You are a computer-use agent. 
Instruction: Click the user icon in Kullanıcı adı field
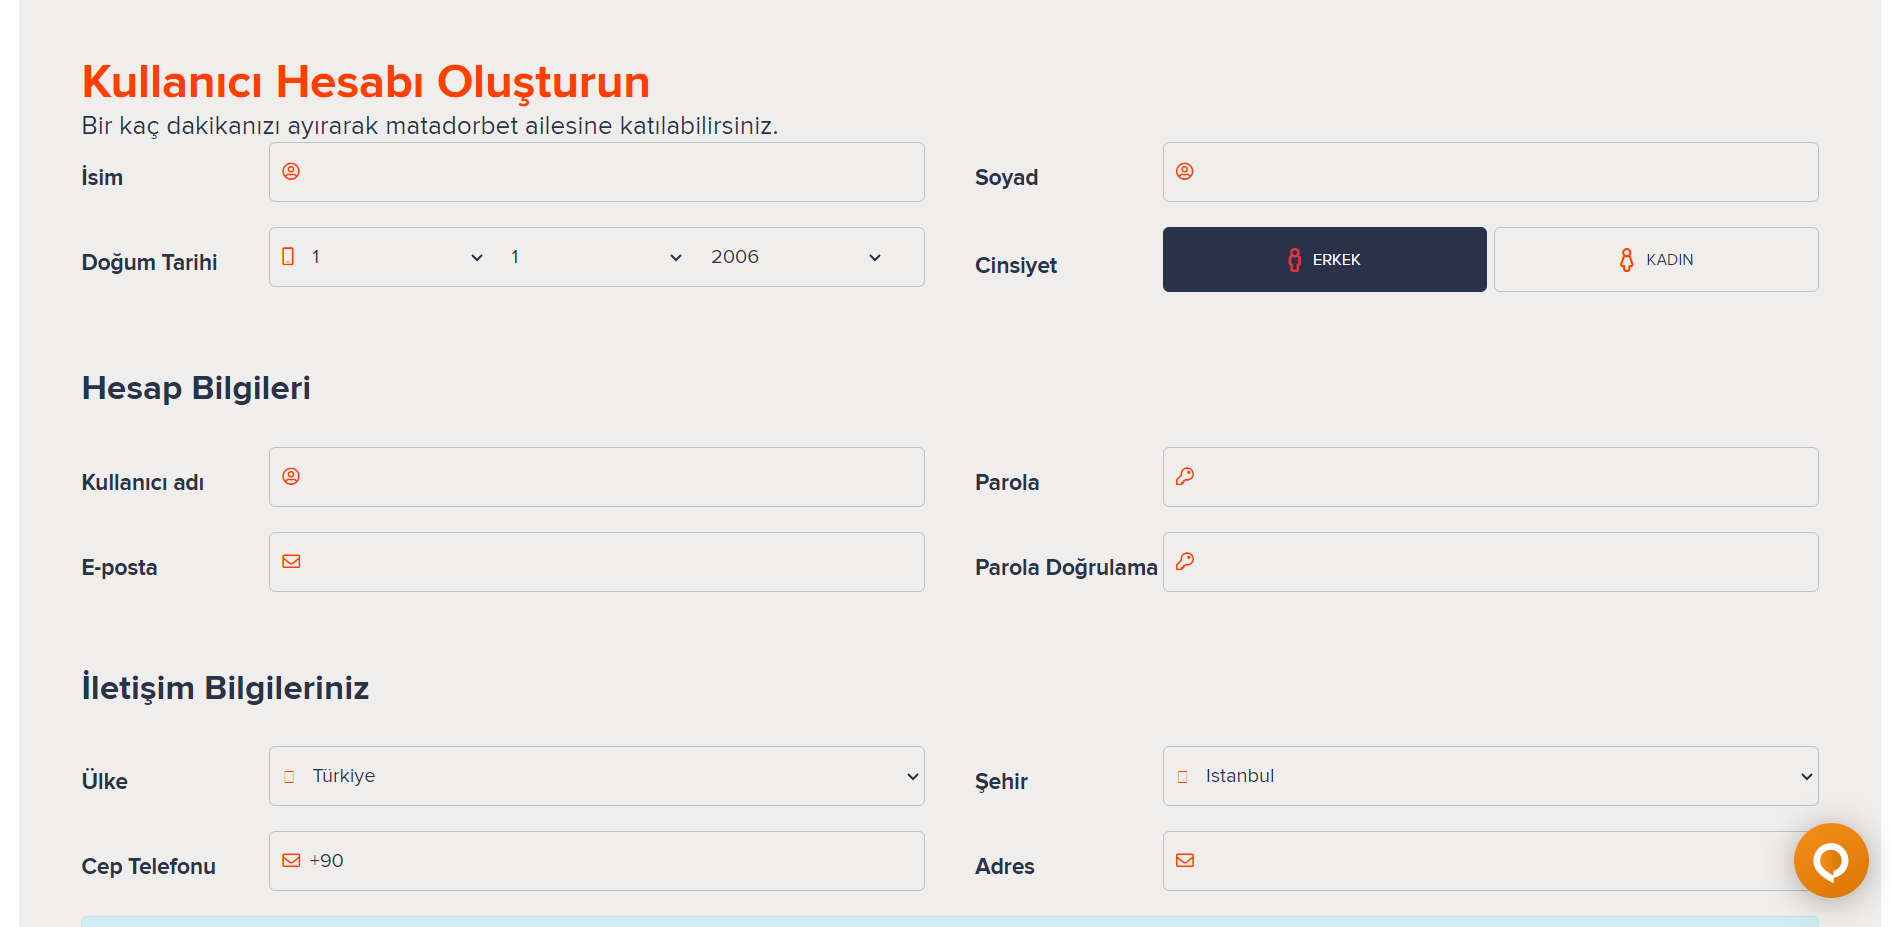pos(291,476)
